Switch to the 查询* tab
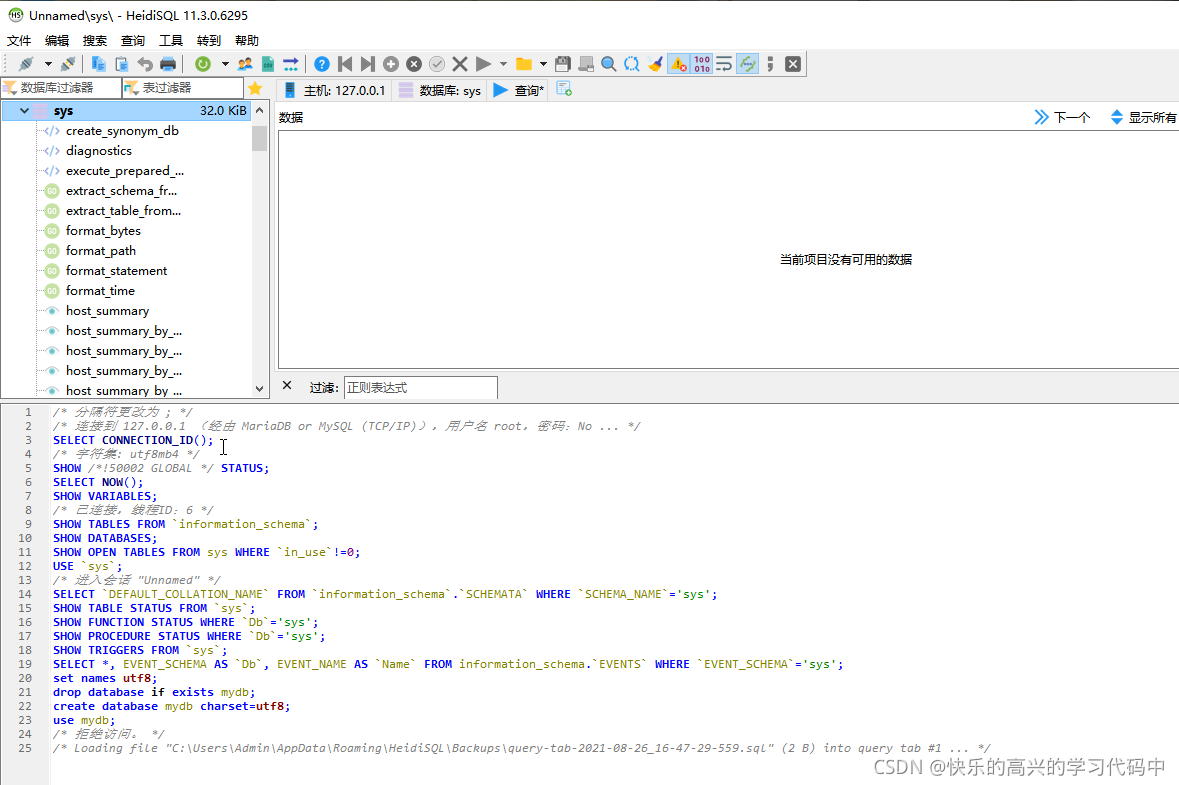 [519, 90]
